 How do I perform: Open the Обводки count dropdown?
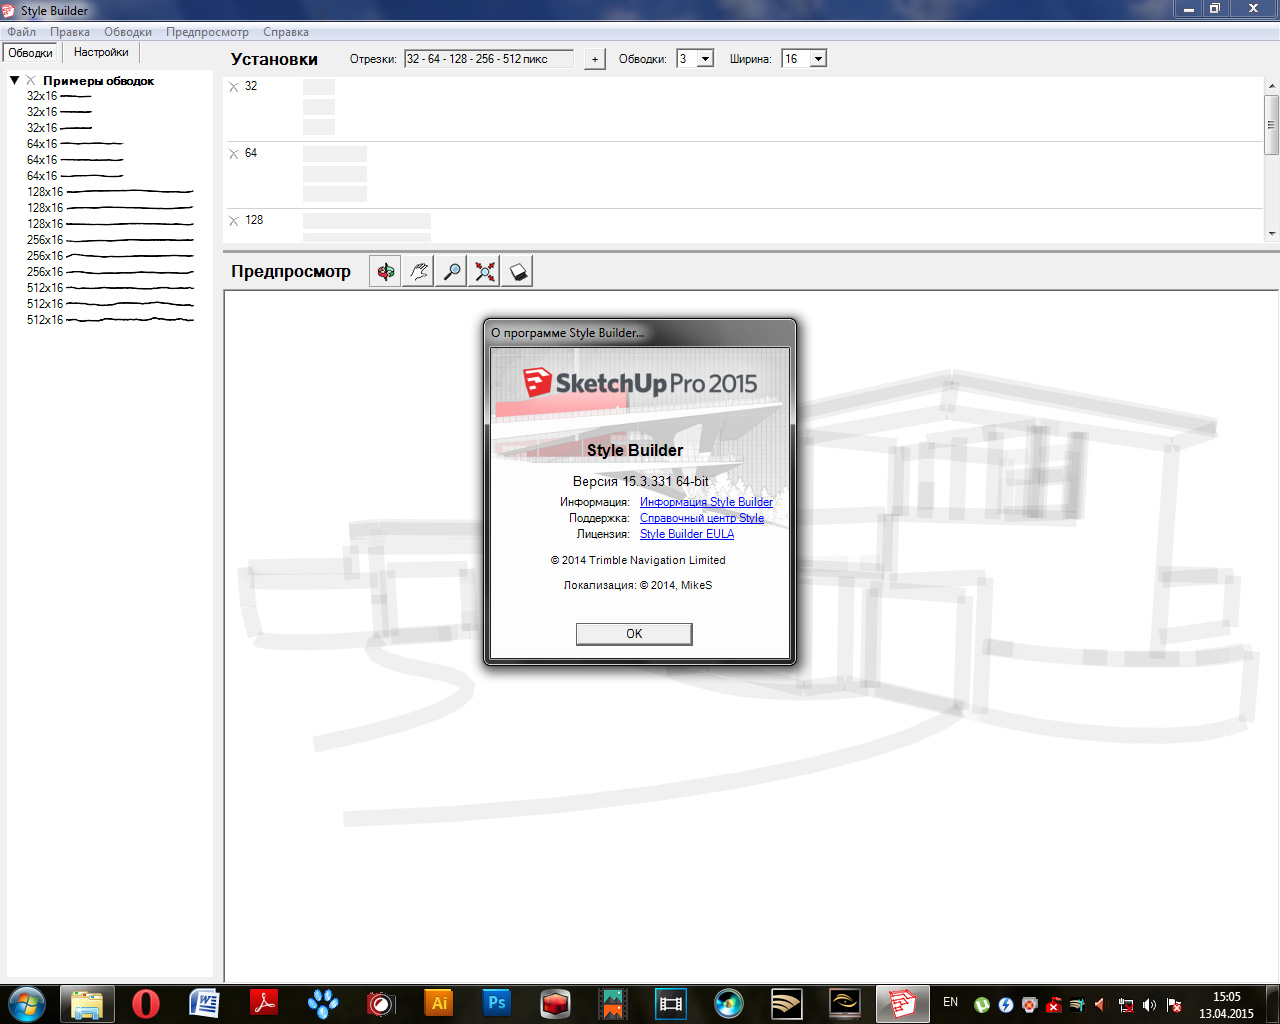tap(705, 59)
